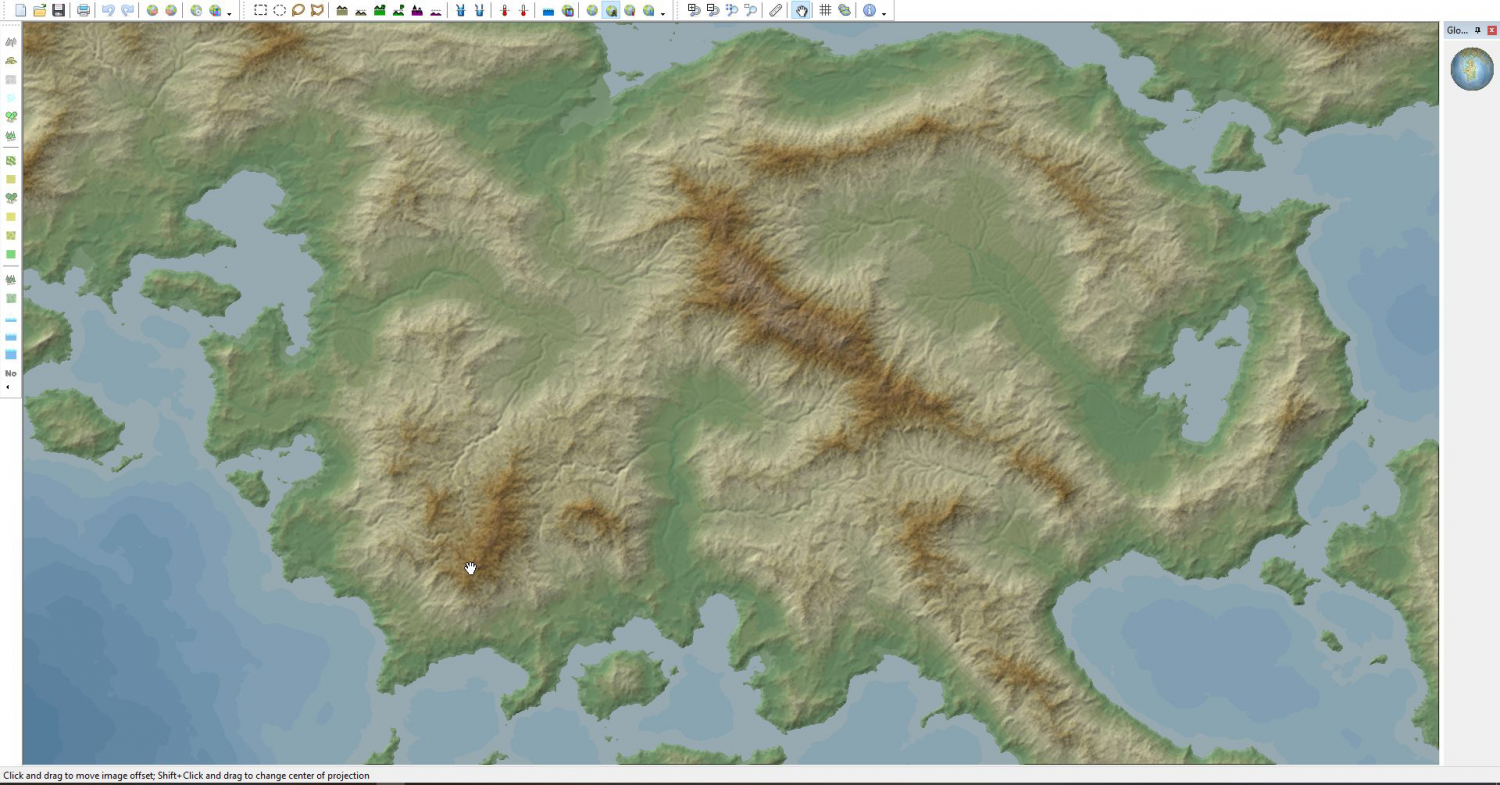
Task: Select the blue sea level fill tool
Action: pos(548,10)
